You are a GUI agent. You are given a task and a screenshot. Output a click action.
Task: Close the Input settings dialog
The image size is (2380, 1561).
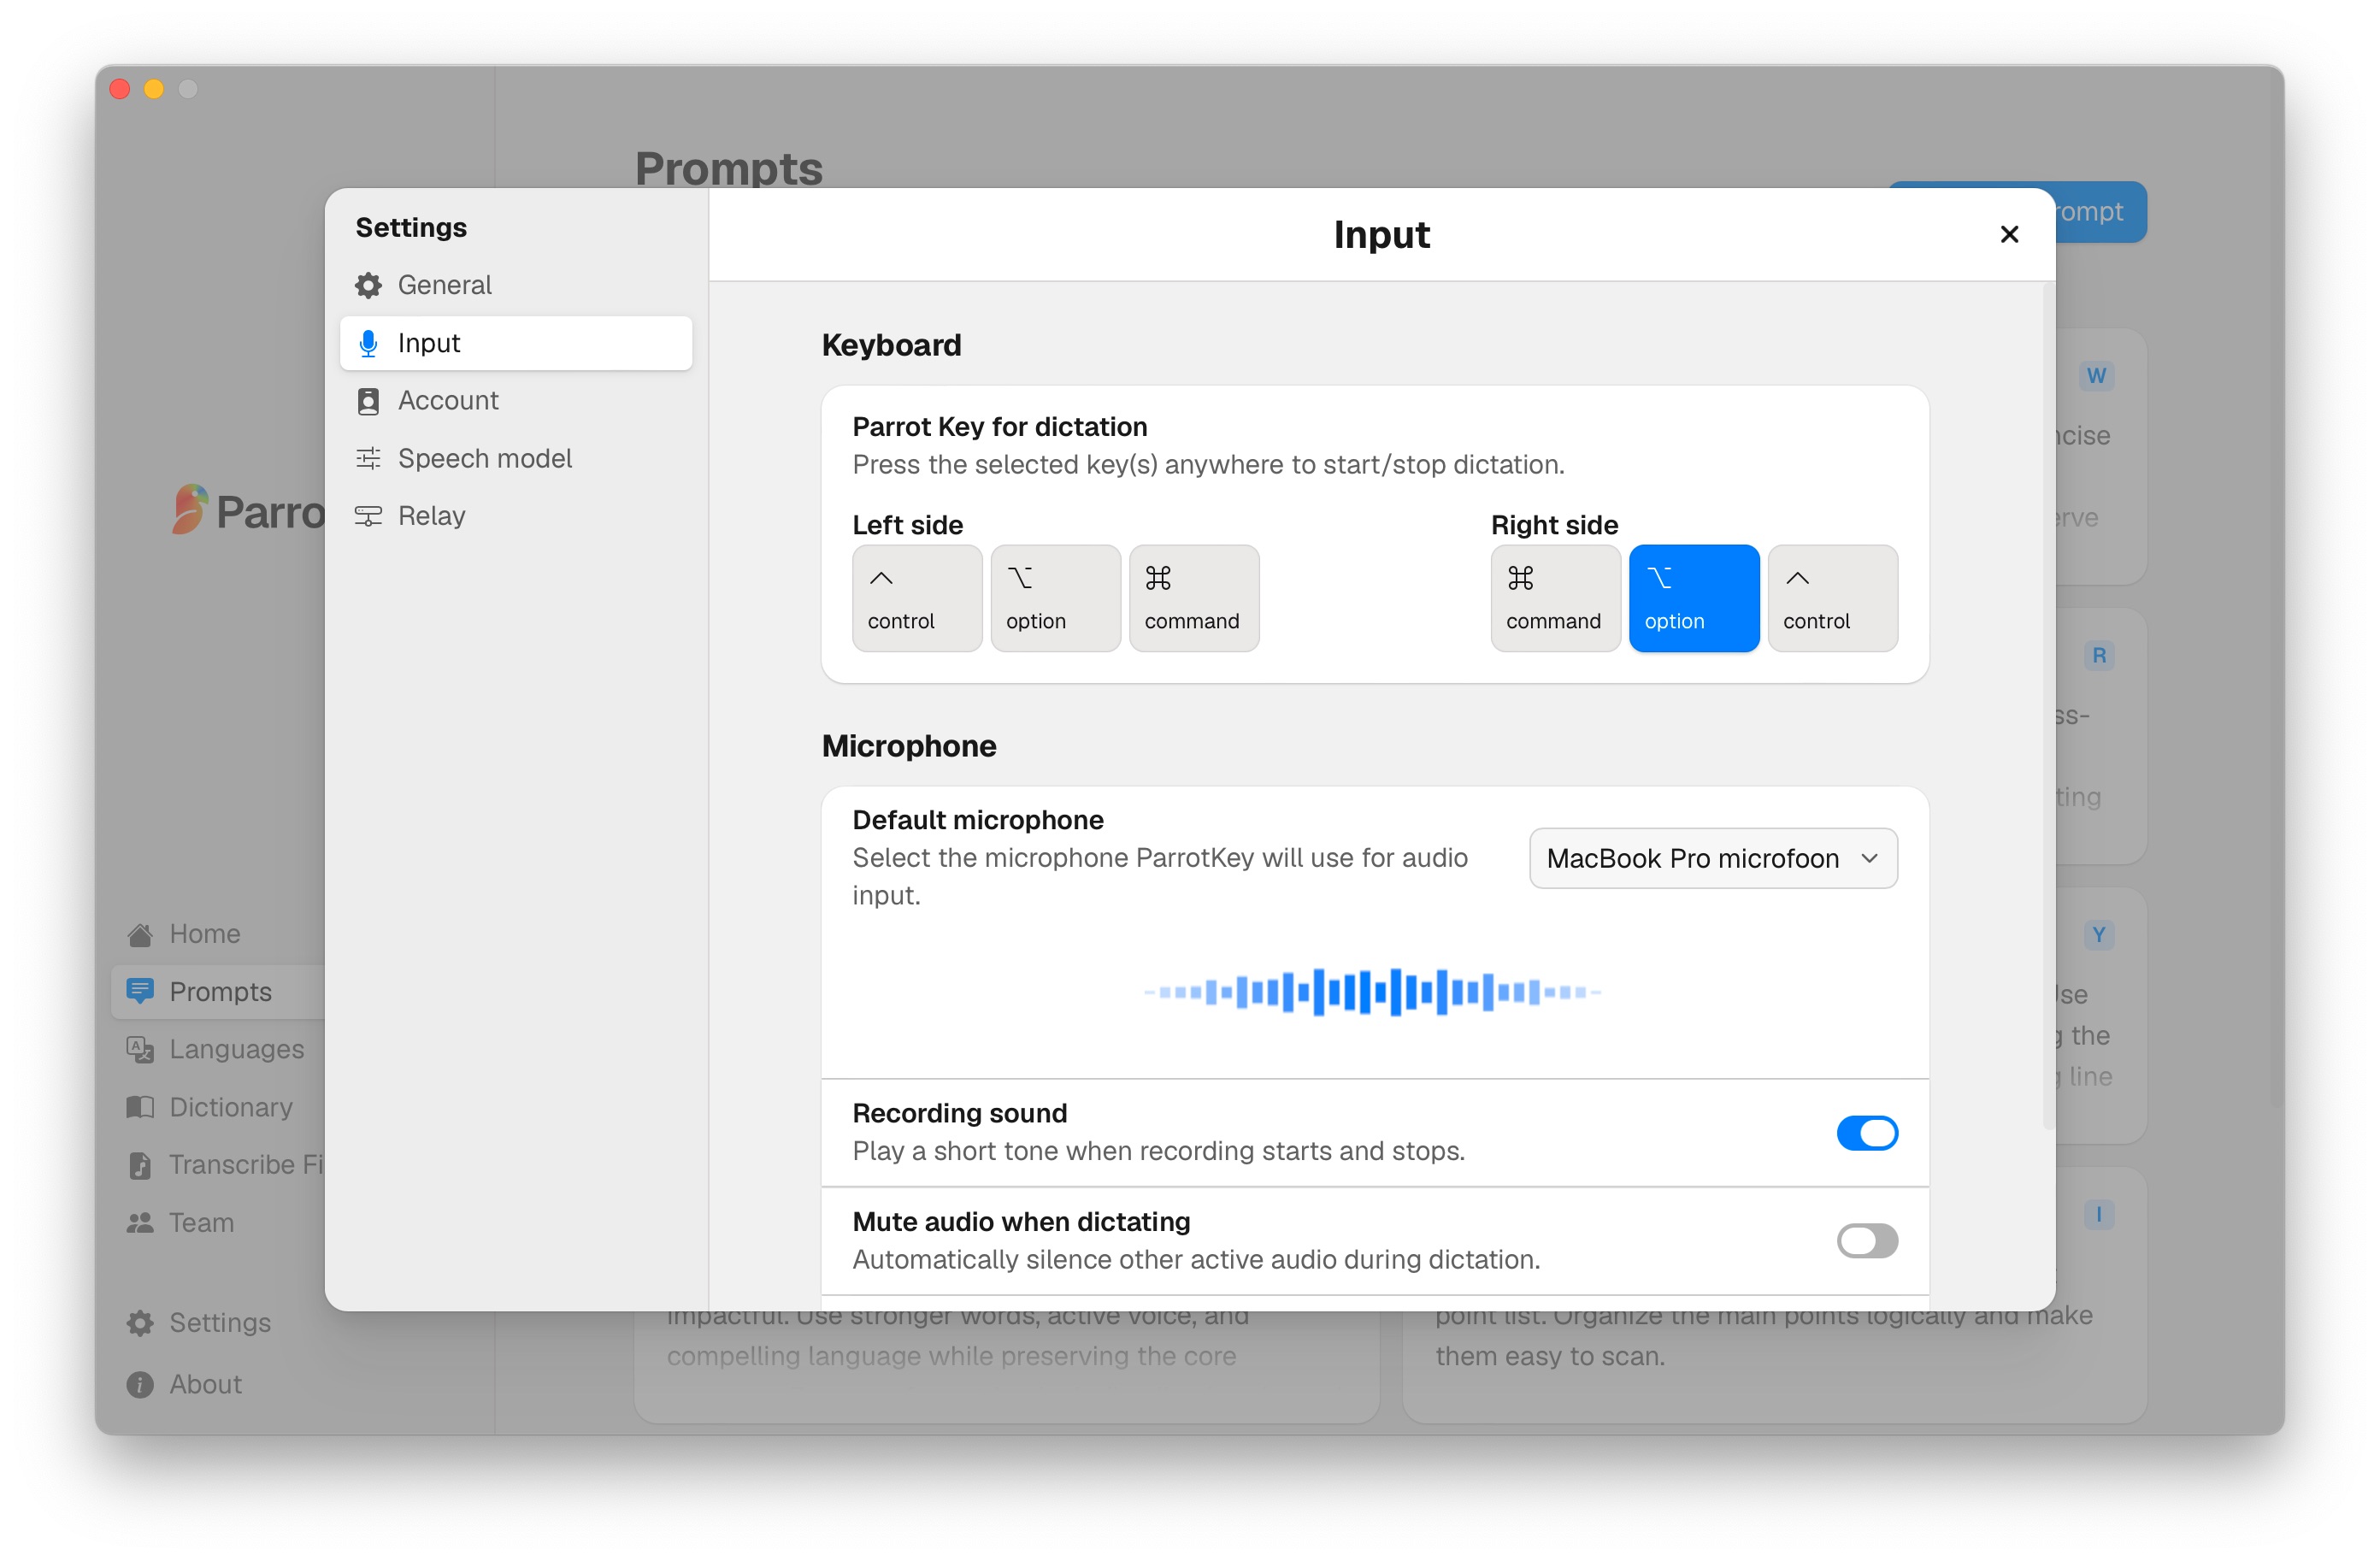coord(2008,234)
